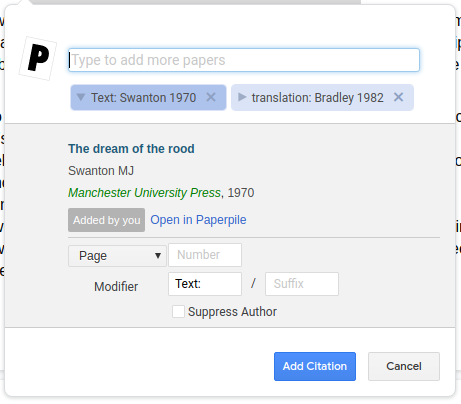This screenshot has height=404, width=461.
Task: Click the page Number input field
Action: [205, 255]
